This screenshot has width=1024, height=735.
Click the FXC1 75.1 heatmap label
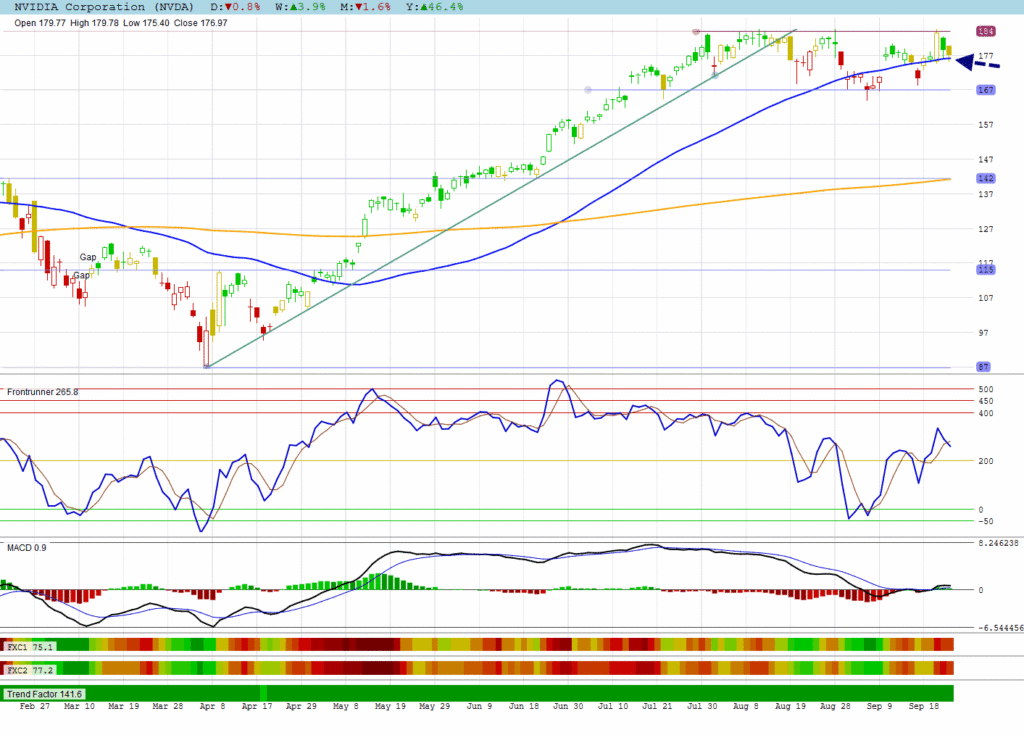pos(31,647)
